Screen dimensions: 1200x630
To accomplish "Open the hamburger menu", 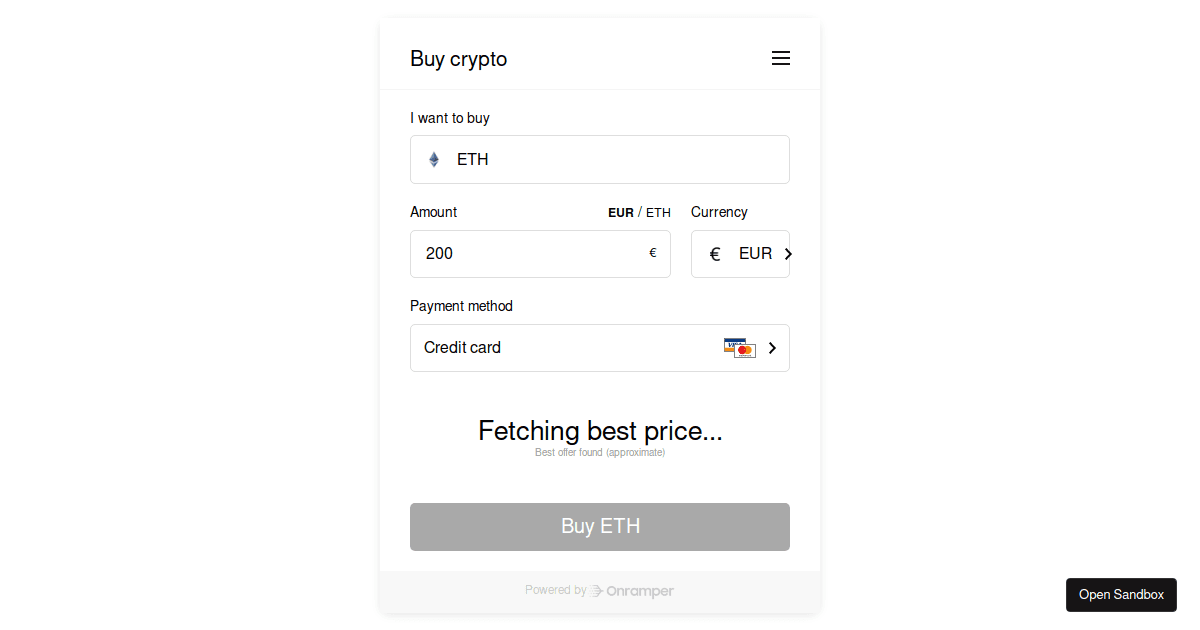I will coord(781,59).
